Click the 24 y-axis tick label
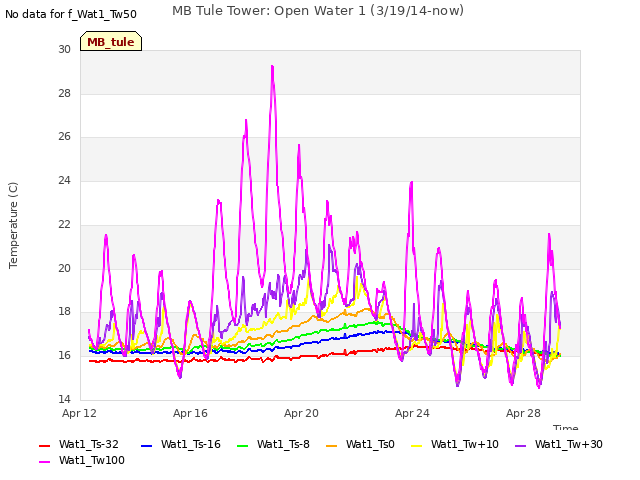The image size is (640, 480). coord(64,180)
